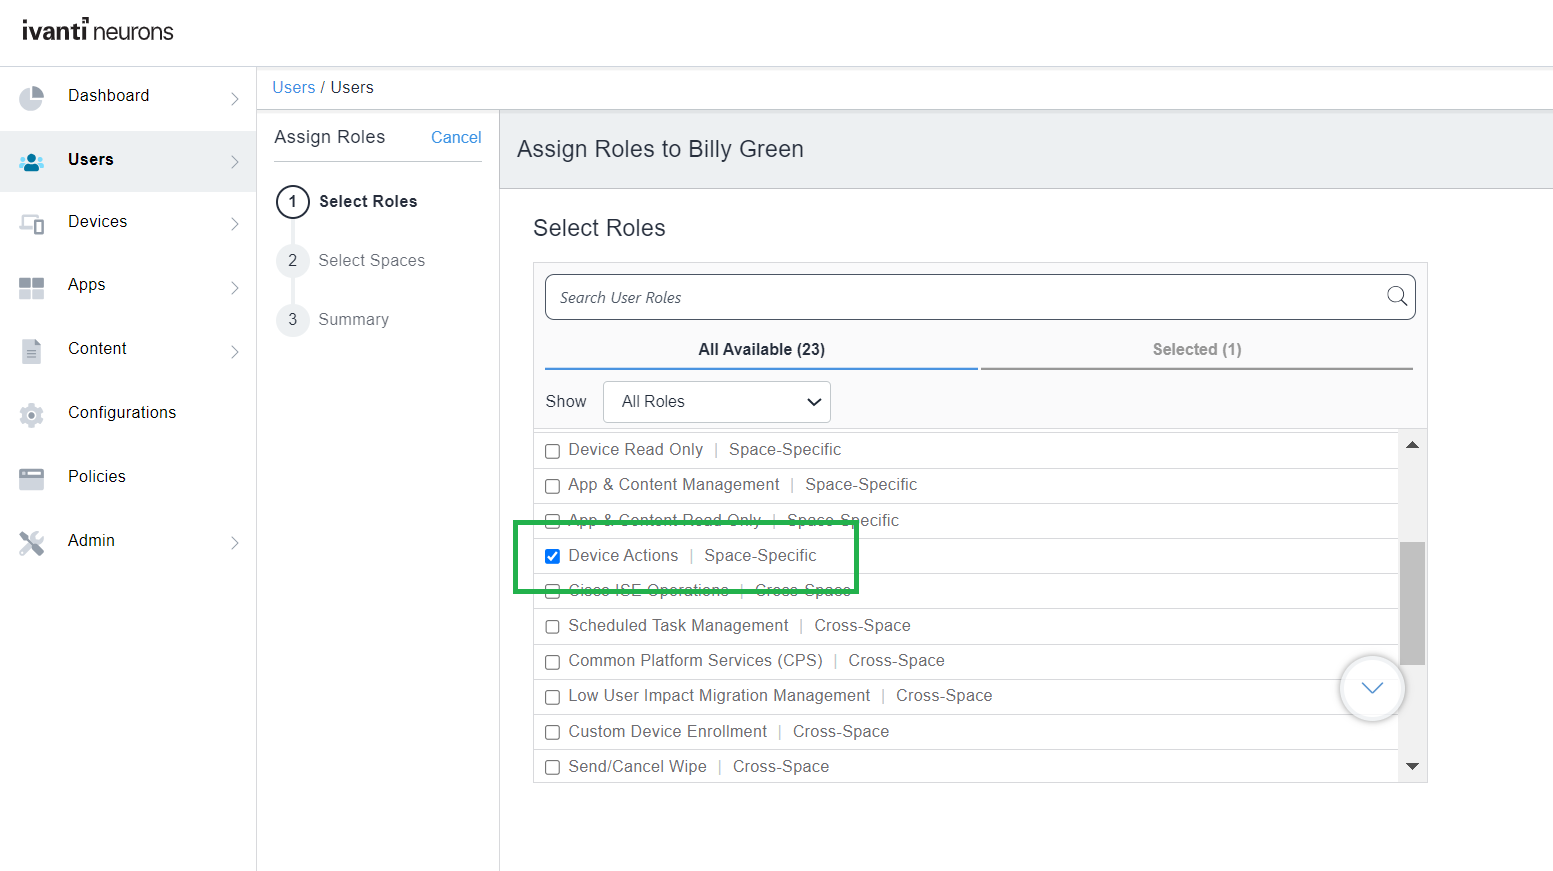This screenshot has height=871, width=1553.
Task: Check the Device Read Only role
Action: pyautogui.click(x=552, y=451)
